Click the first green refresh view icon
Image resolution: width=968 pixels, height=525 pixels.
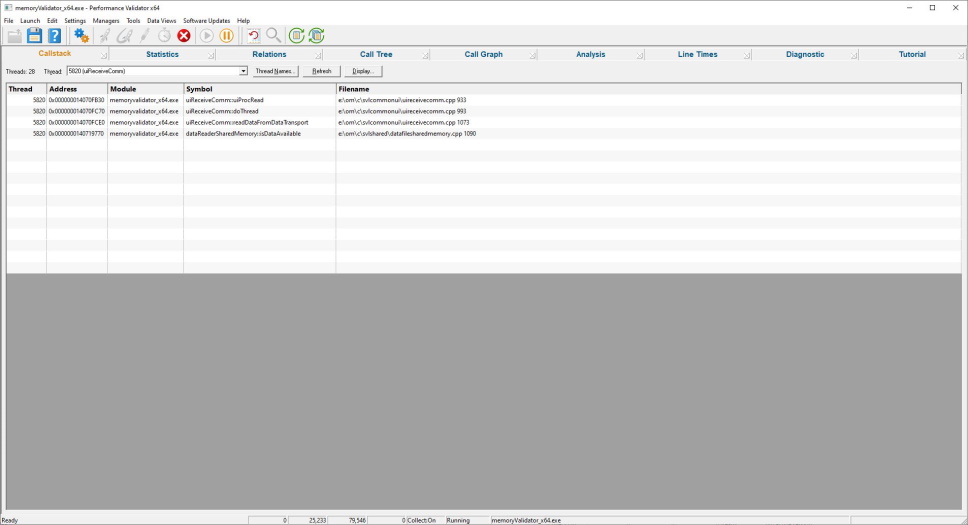297,36
